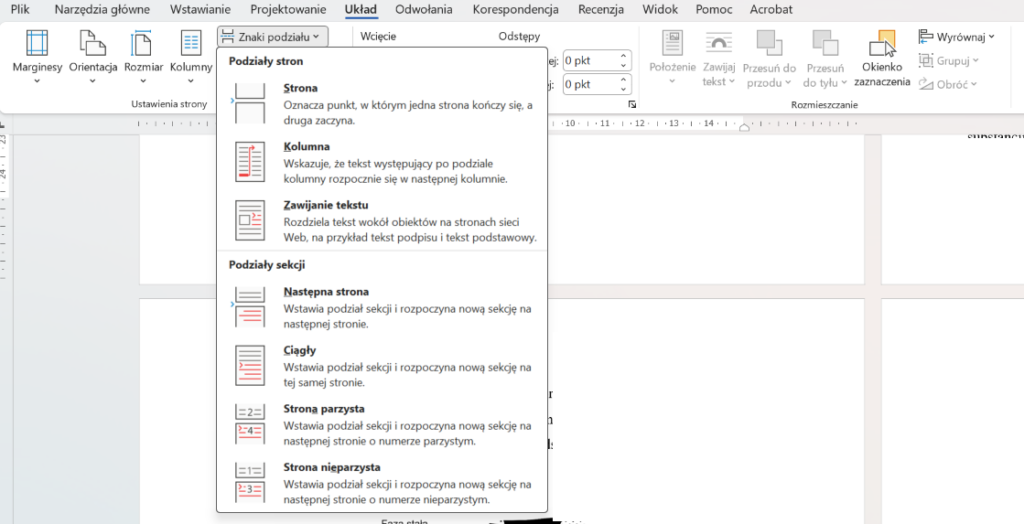Expand the Przesuń do przodu arrow

tap(788, 82)
